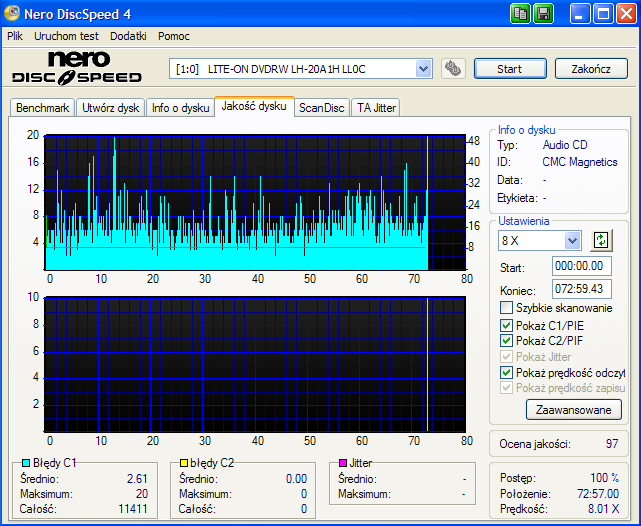
Task: Click the disc ID CMC Magnetics text
Action: 580,162
